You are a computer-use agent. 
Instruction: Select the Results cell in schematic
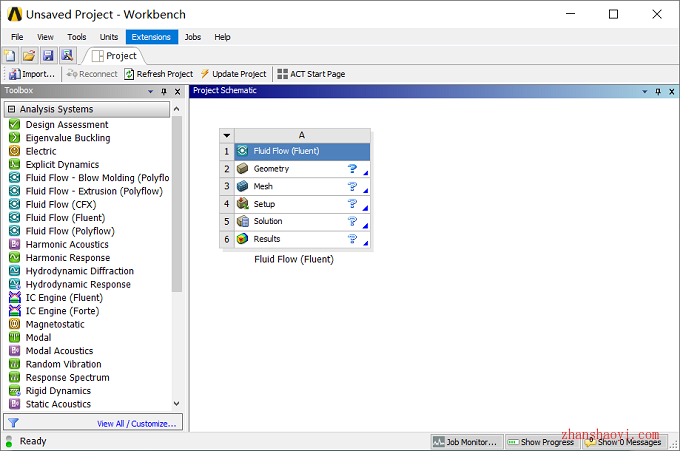[x=303, y=239]
